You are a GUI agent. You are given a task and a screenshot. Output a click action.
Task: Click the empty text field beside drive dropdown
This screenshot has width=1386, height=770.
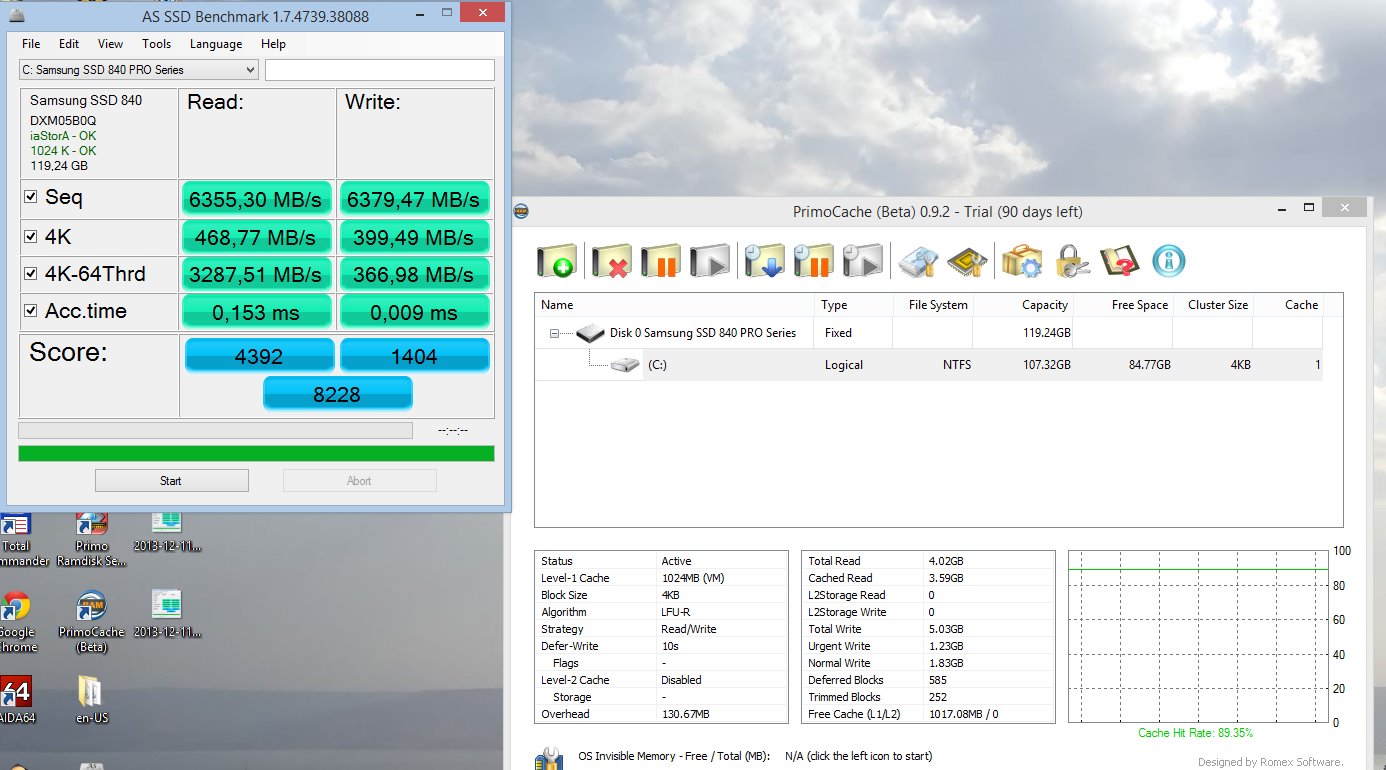coord(380,70)
